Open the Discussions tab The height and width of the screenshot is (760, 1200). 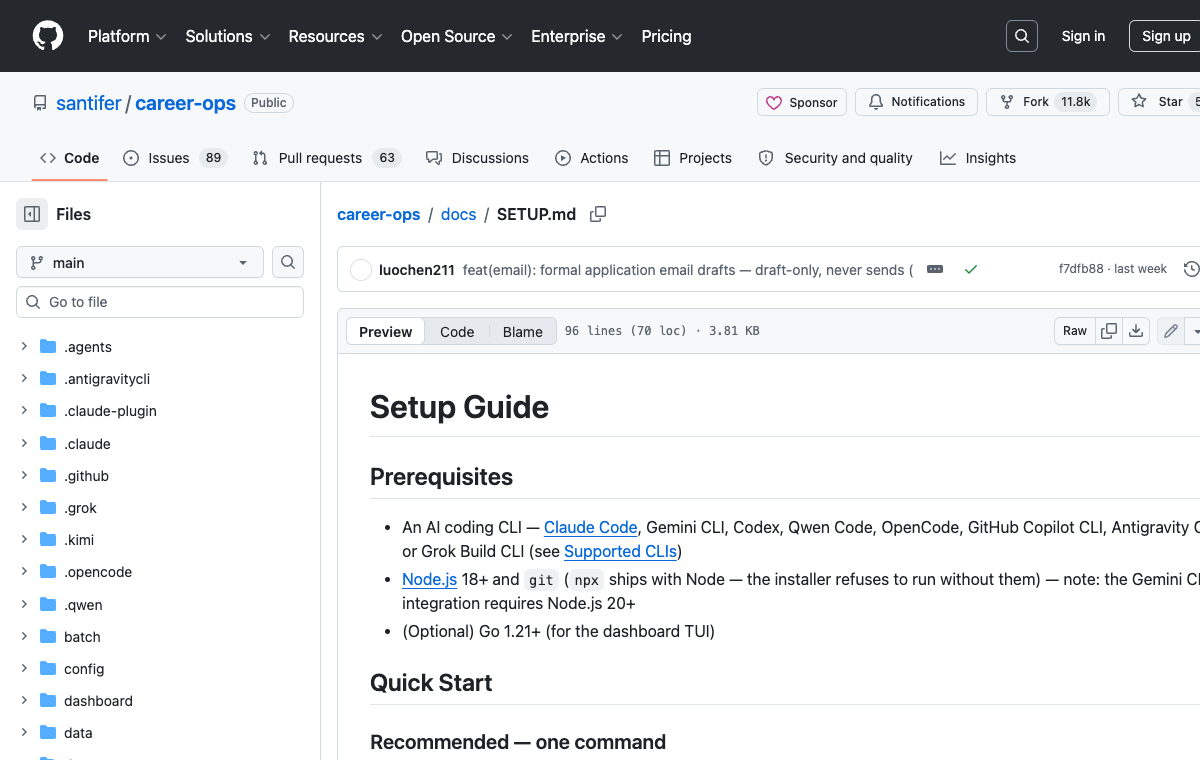tap(477, 158)
